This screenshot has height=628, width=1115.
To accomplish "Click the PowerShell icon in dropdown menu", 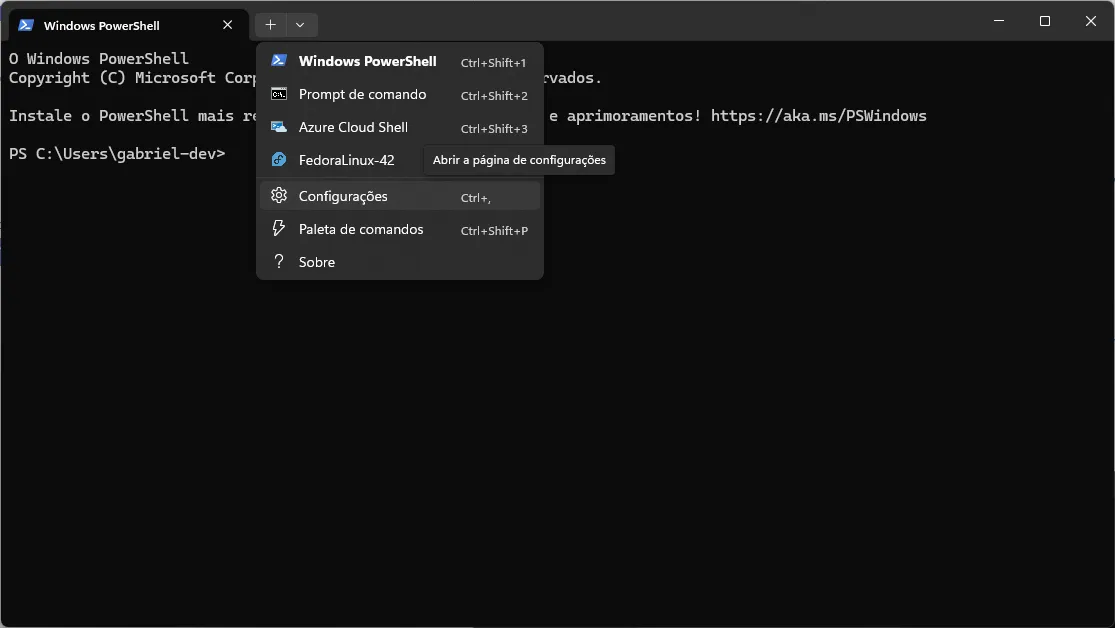I will (x=279, y=60).
